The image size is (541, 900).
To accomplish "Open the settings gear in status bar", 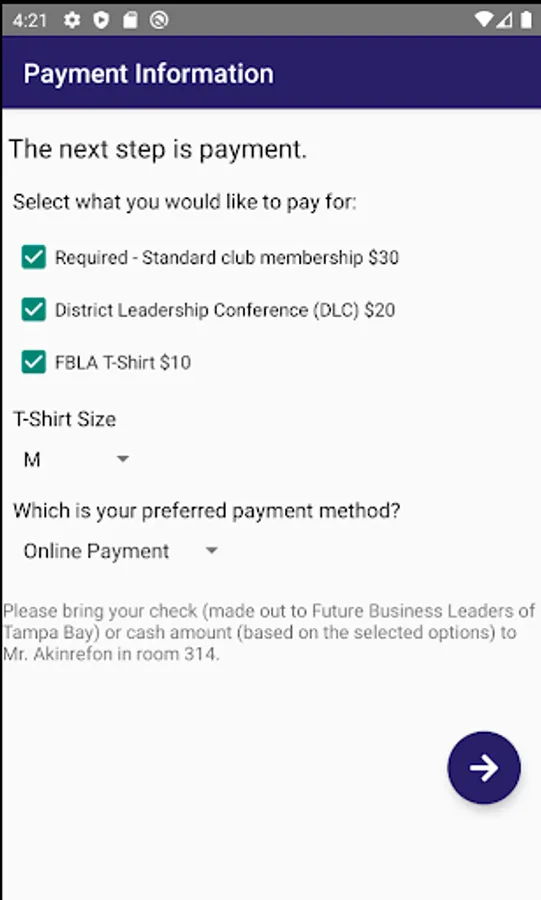I will (72, 21).
